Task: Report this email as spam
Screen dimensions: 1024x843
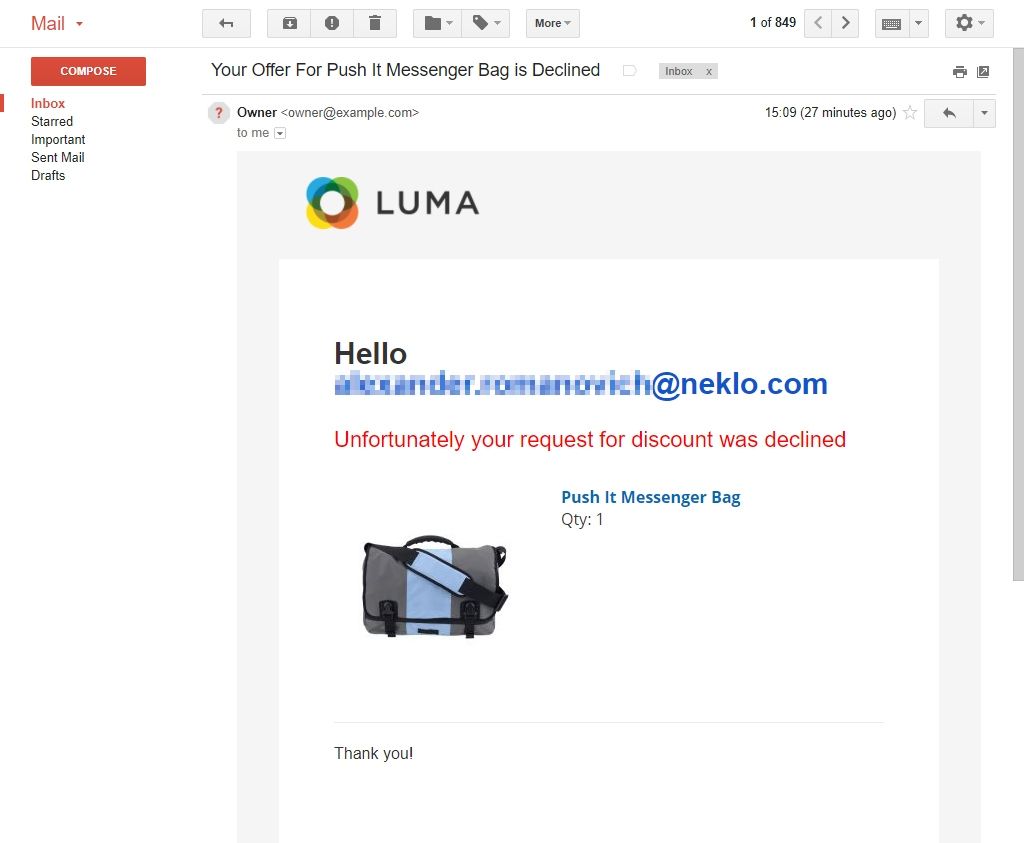Action: click(x=332, y=24)
